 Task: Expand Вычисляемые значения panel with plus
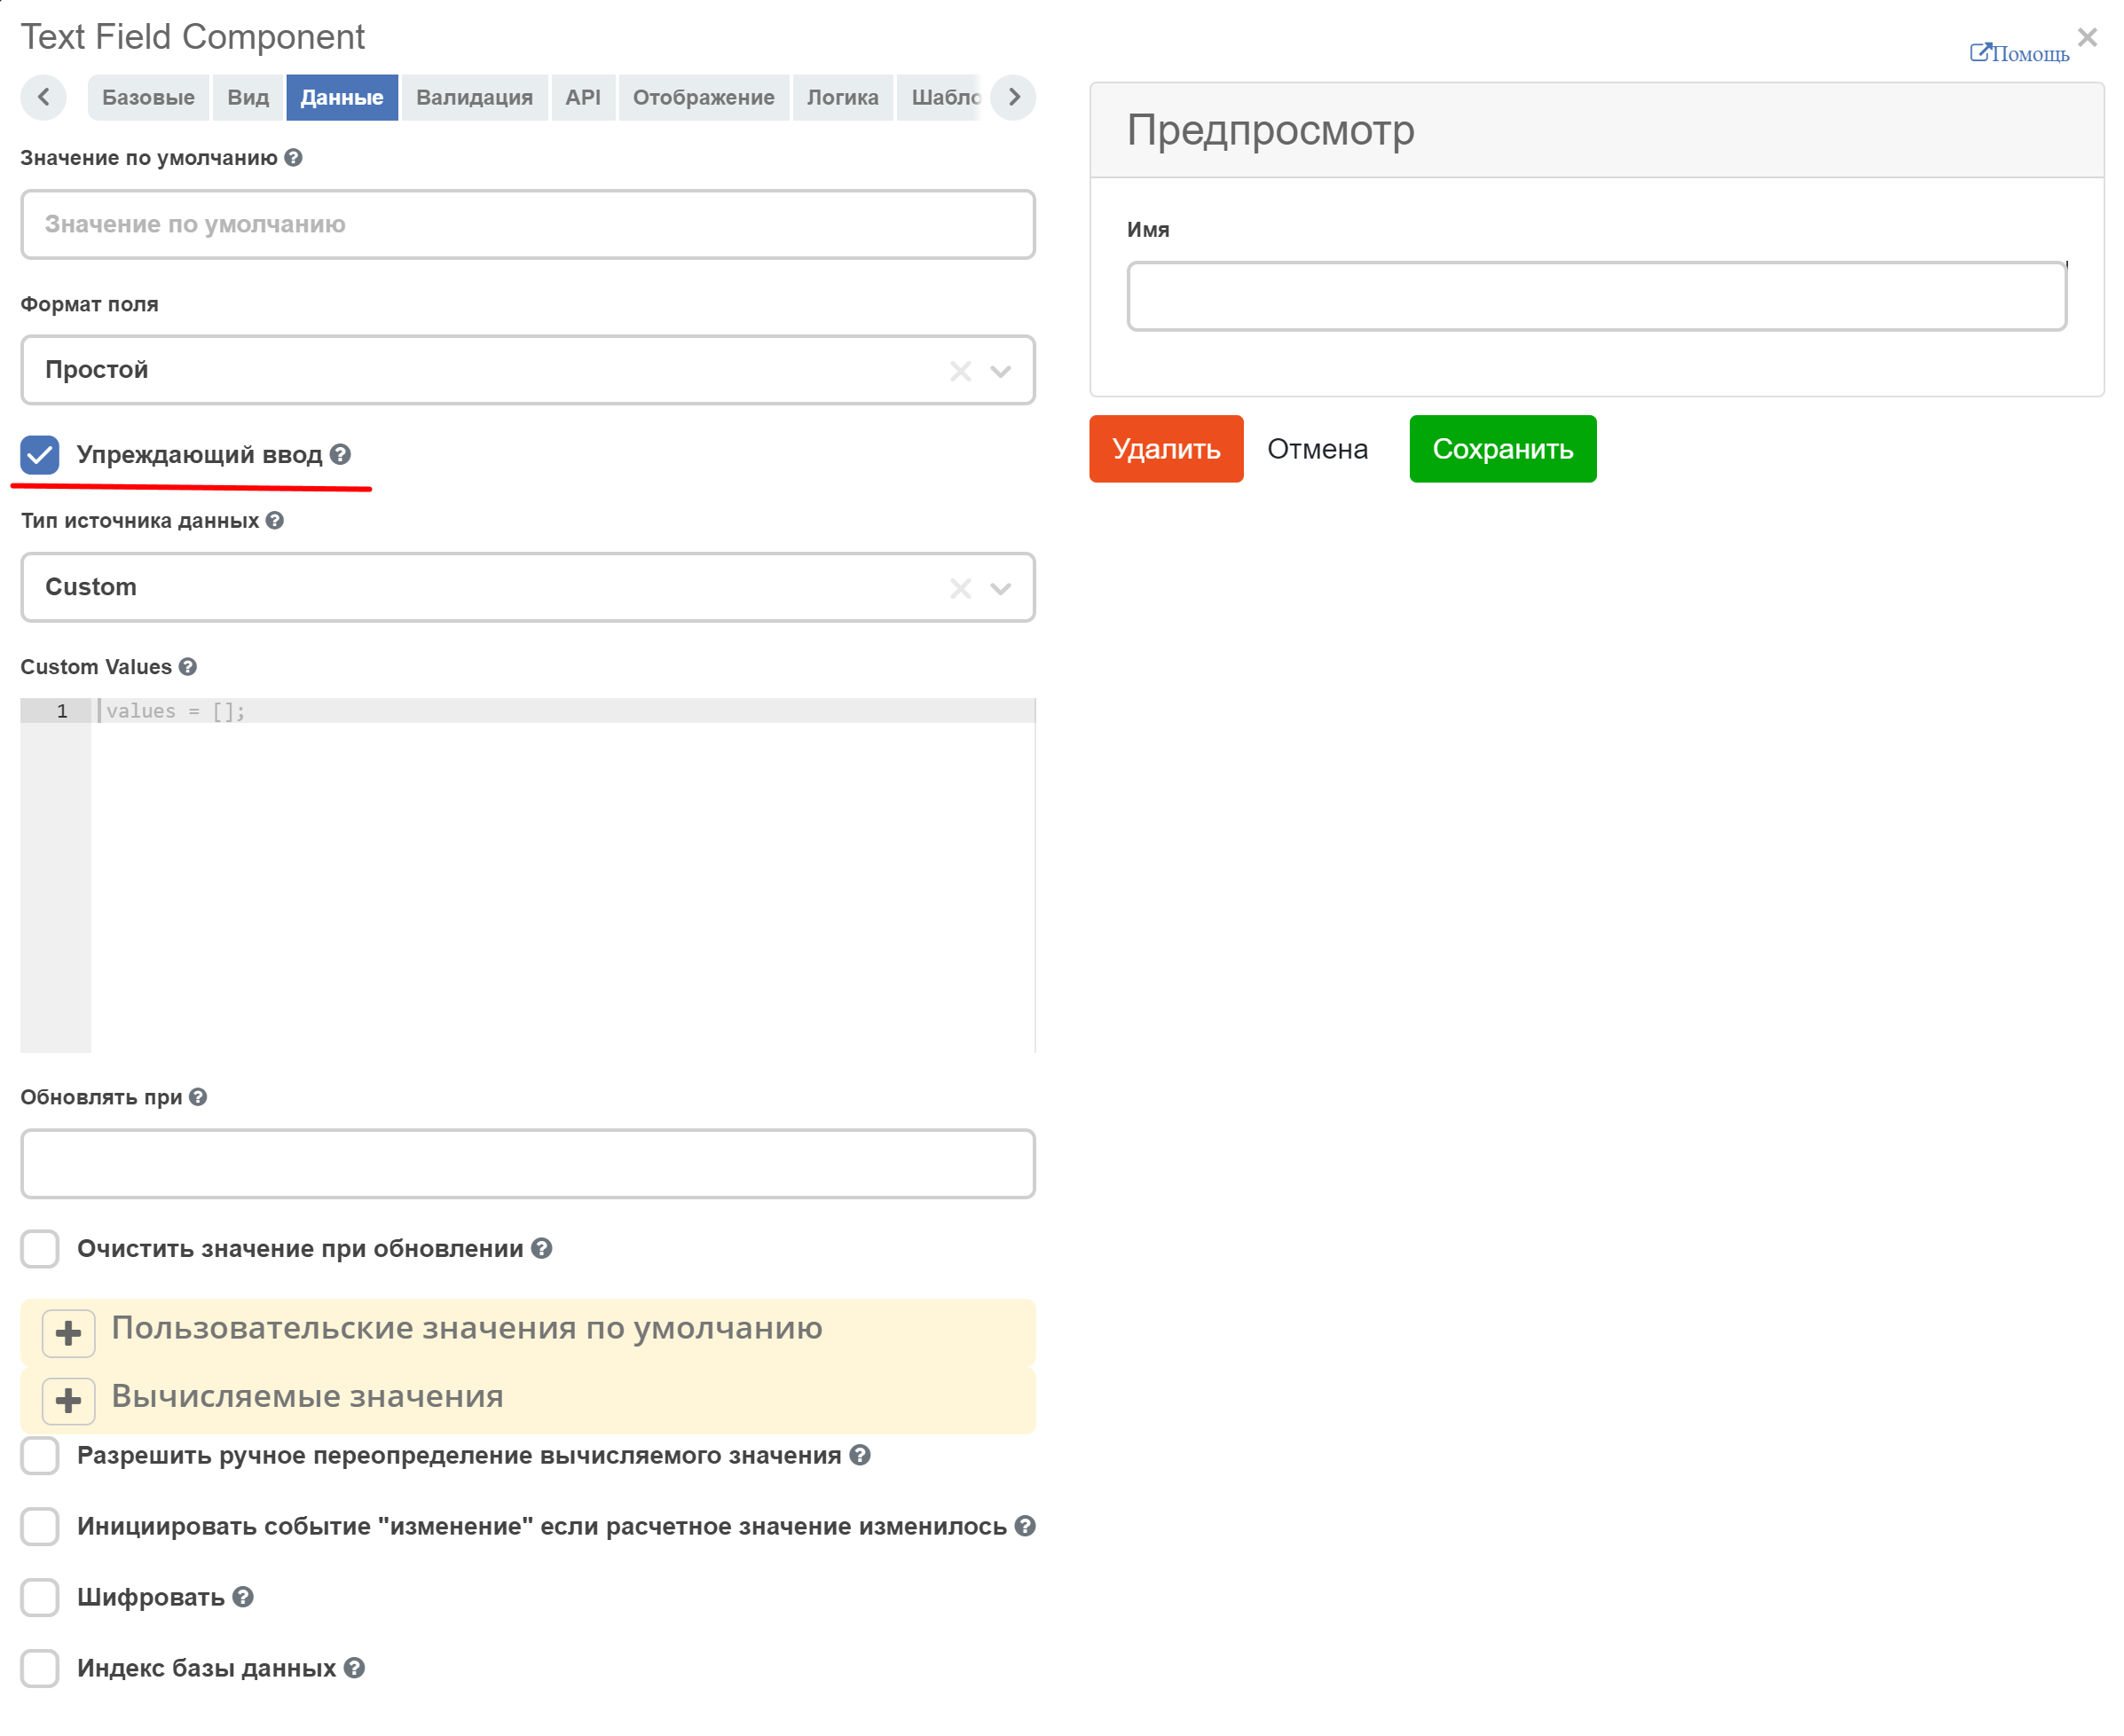[69, 1401]
